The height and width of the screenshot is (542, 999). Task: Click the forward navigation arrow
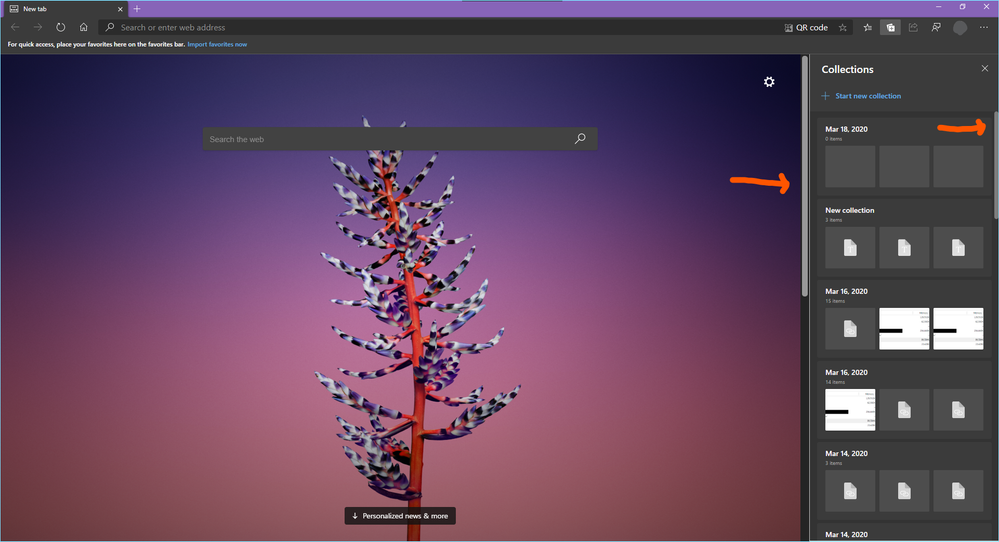tap(38, 27)
